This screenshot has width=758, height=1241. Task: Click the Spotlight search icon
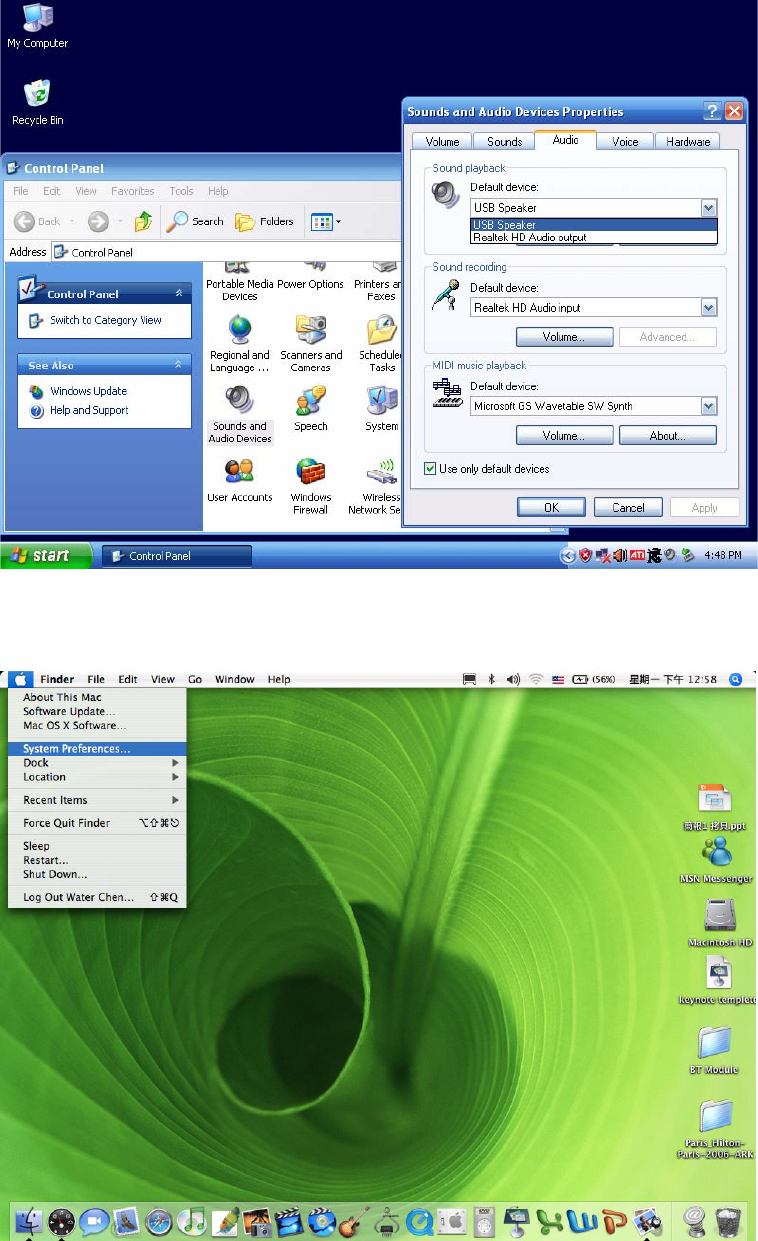(735, 679)
